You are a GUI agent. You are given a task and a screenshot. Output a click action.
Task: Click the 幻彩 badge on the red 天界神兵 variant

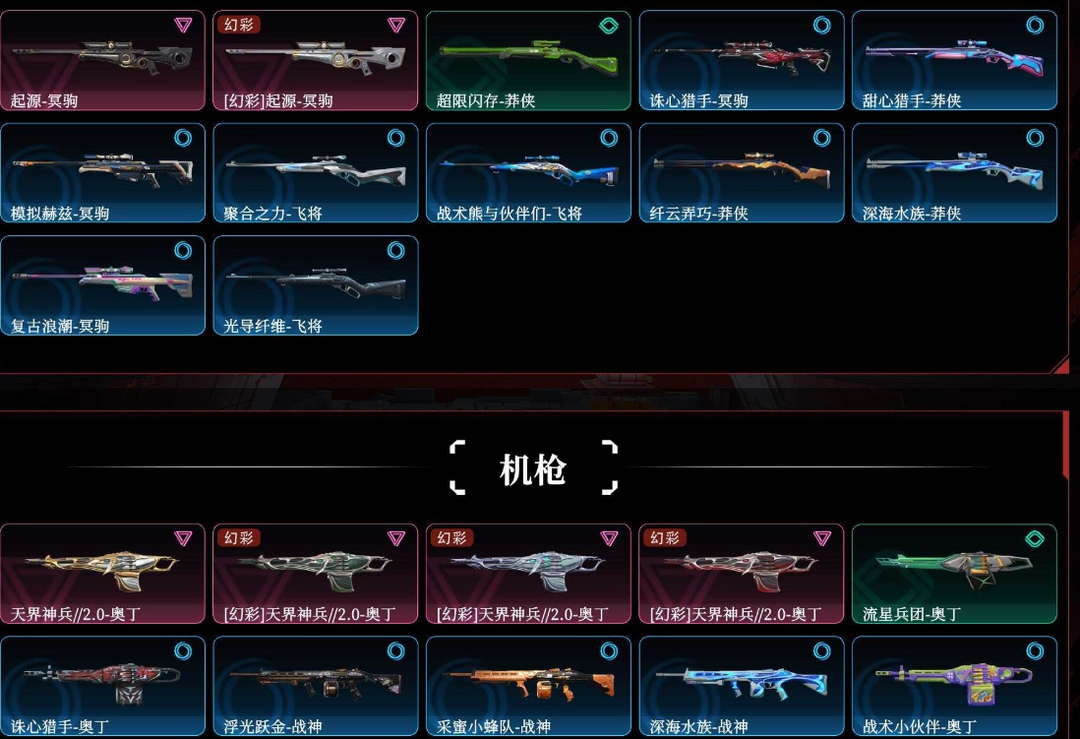(x=665, y=538)
